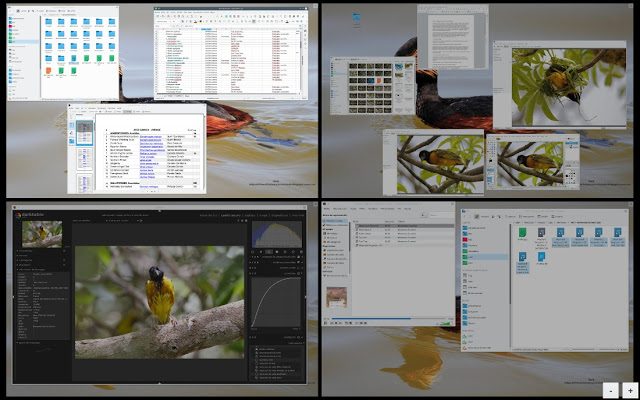Click the orange file icon in the top-left file manager
This screenshot has width=640, height=400.
[48, 71]
